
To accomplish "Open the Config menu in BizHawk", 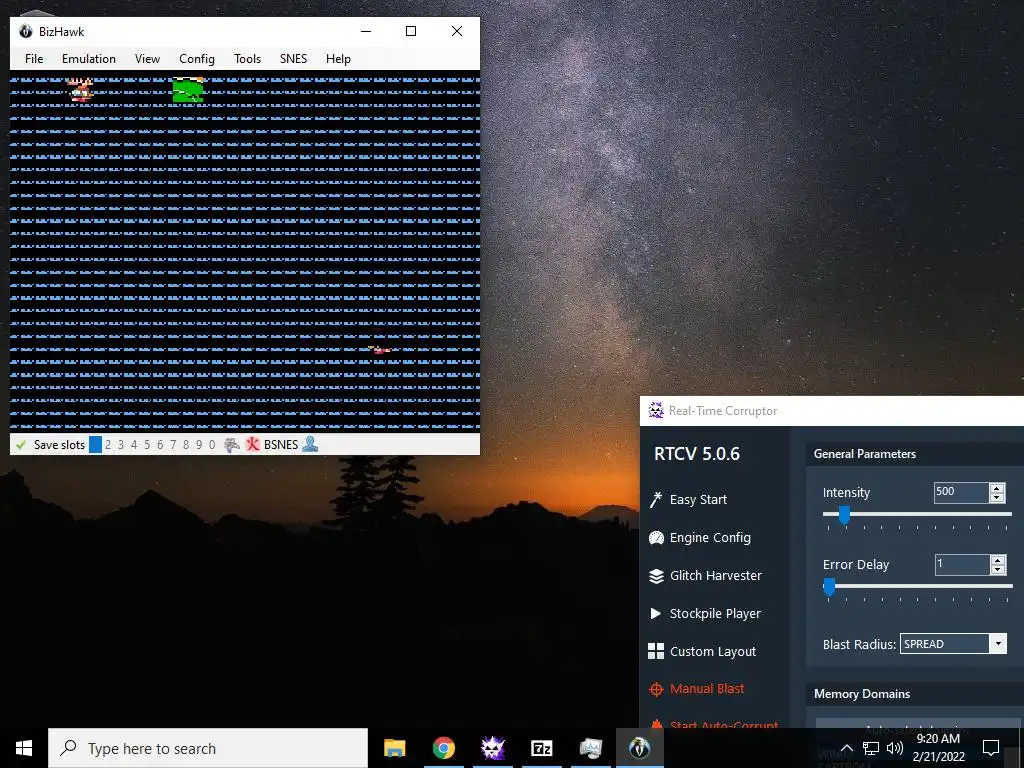I will pyautogui.click(x=197, y=59).
